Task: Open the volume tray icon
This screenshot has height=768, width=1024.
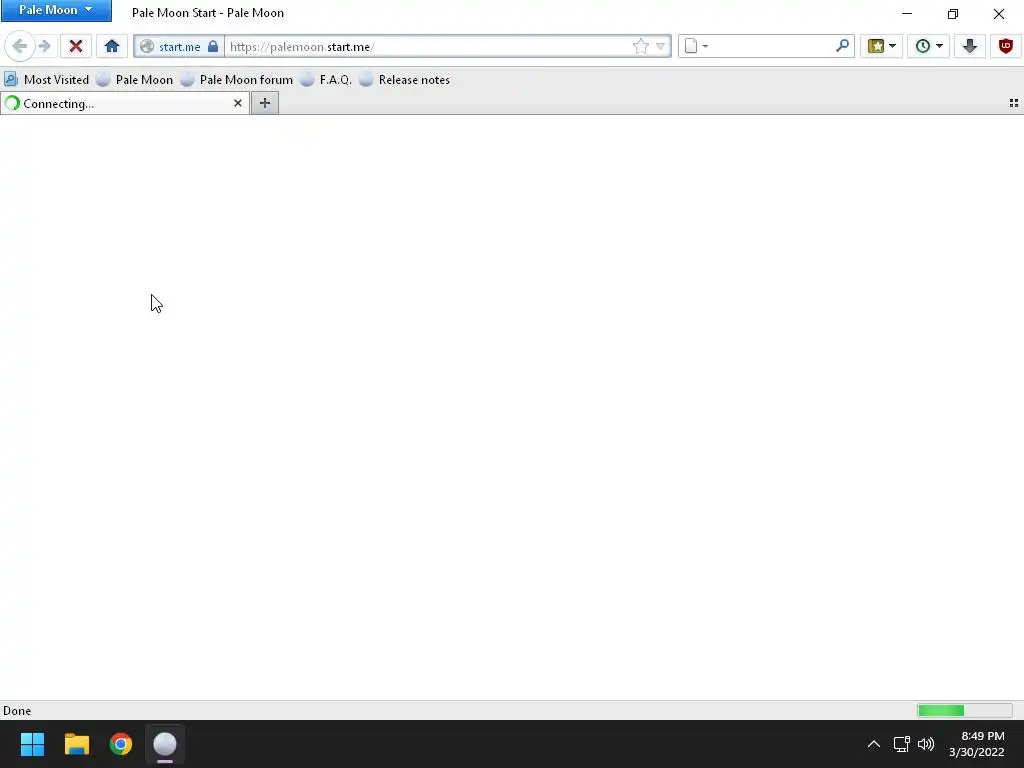Action: pyautogui.click(x=926, y=744)
